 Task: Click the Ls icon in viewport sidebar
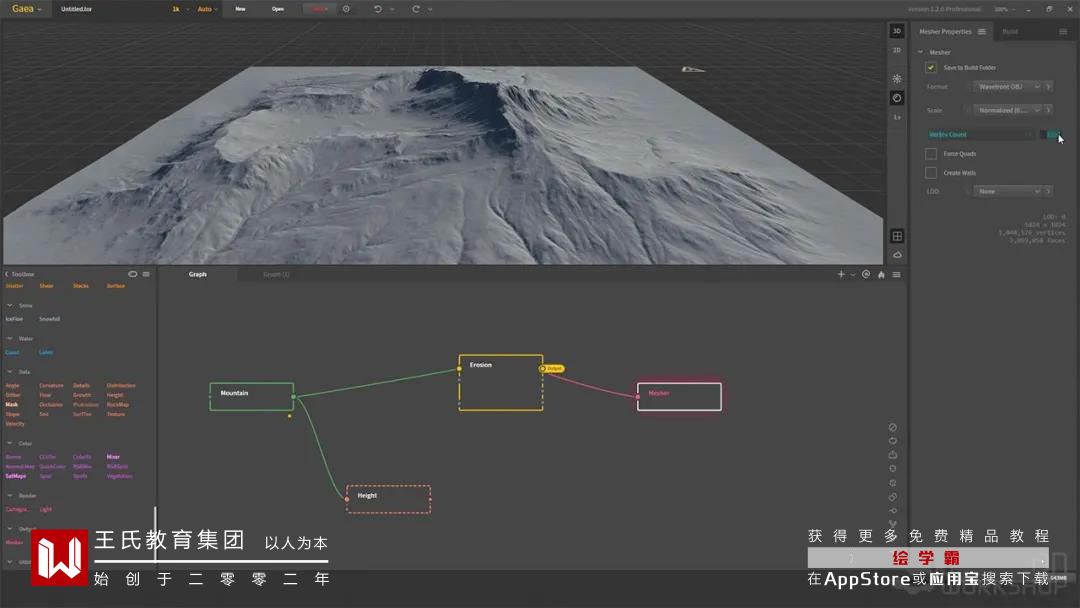pos(897,117)
